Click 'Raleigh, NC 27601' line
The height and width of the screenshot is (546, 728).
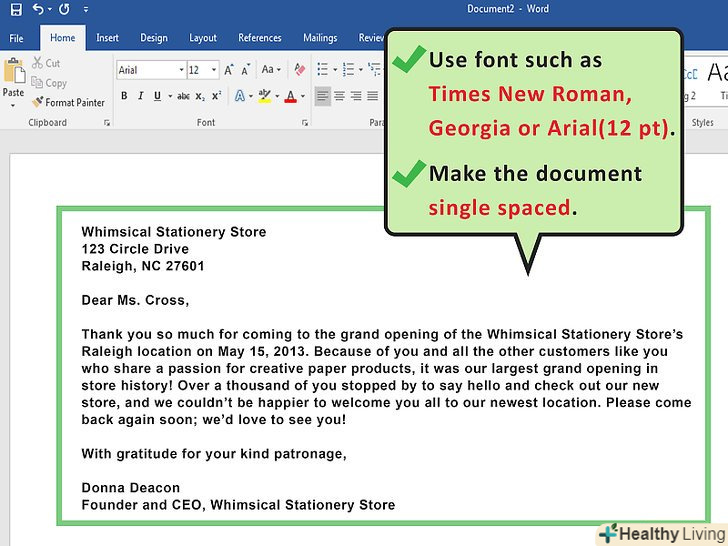pos(143,266)
